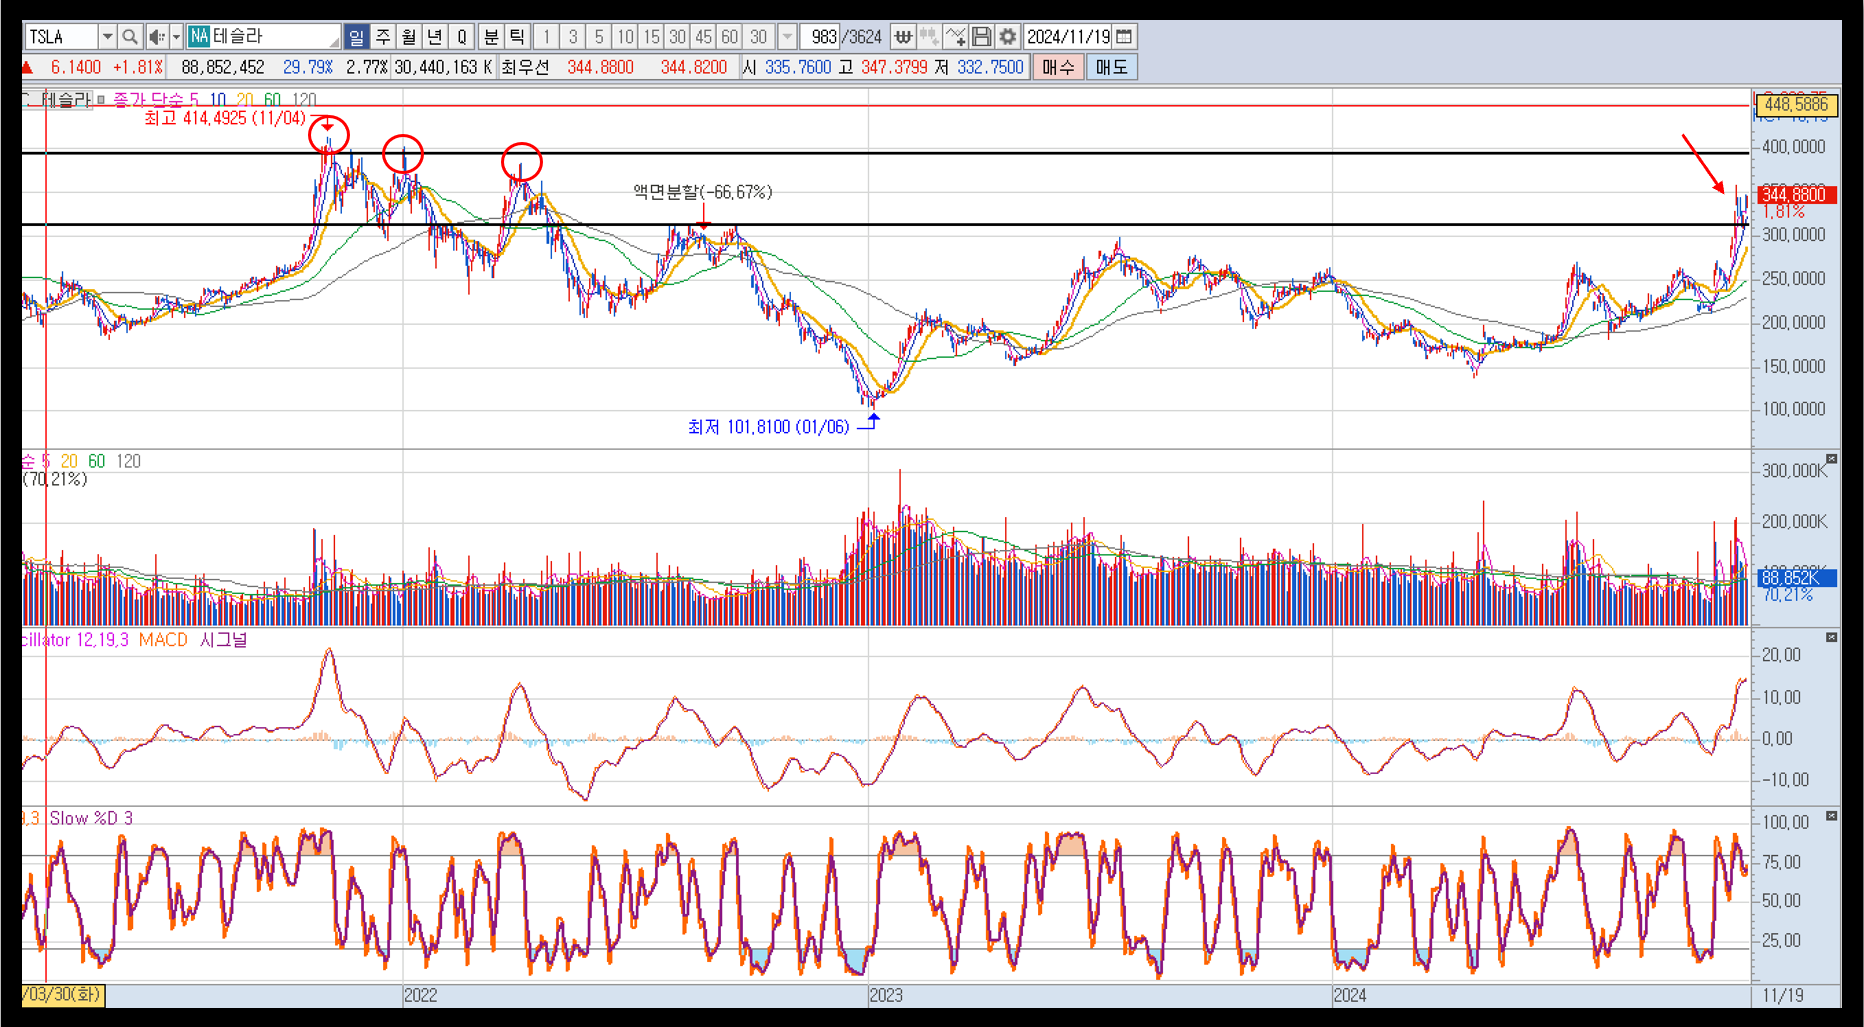Click the 332.7500 low price value
The width and height of the screenshot is (1864, 1027).
click(x=990, y=67)
